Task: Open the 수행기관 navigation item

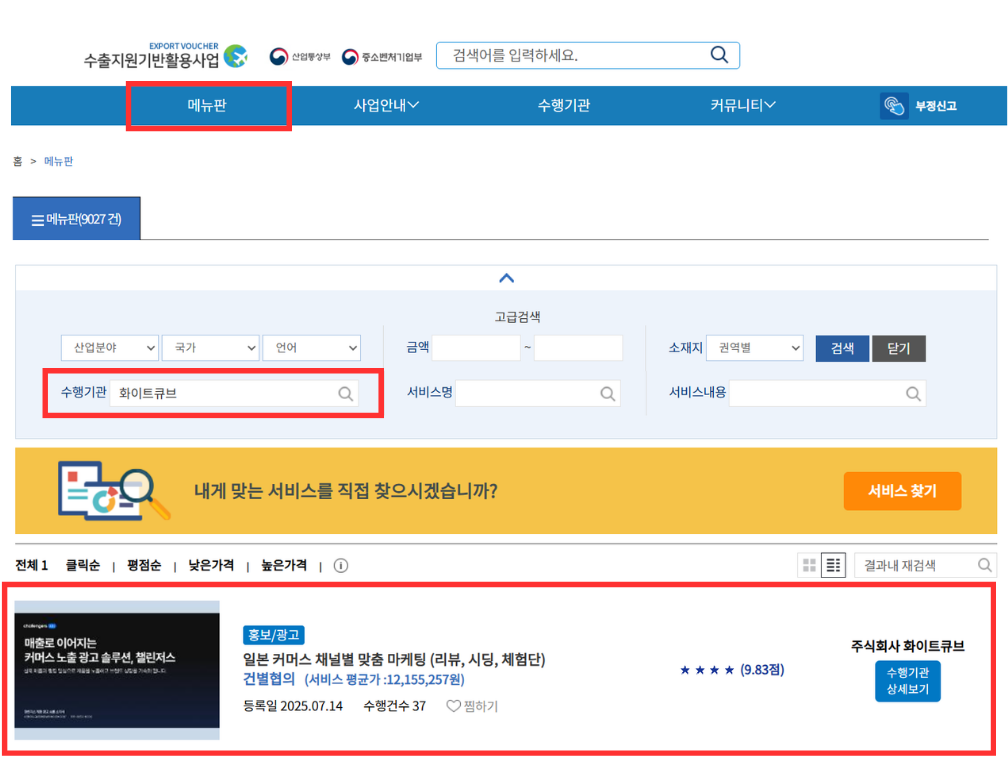Action: (564, 105)
